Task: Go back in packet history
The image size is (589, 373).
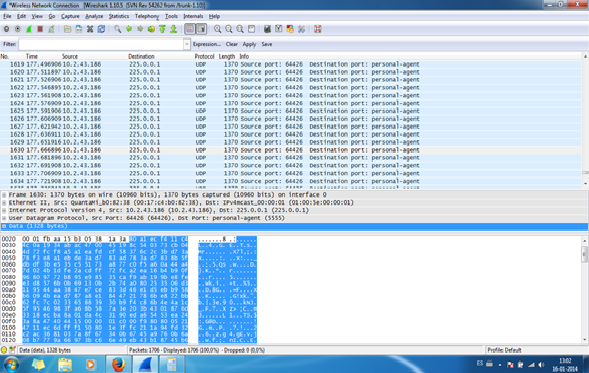Action: click(x=129, y=29)
